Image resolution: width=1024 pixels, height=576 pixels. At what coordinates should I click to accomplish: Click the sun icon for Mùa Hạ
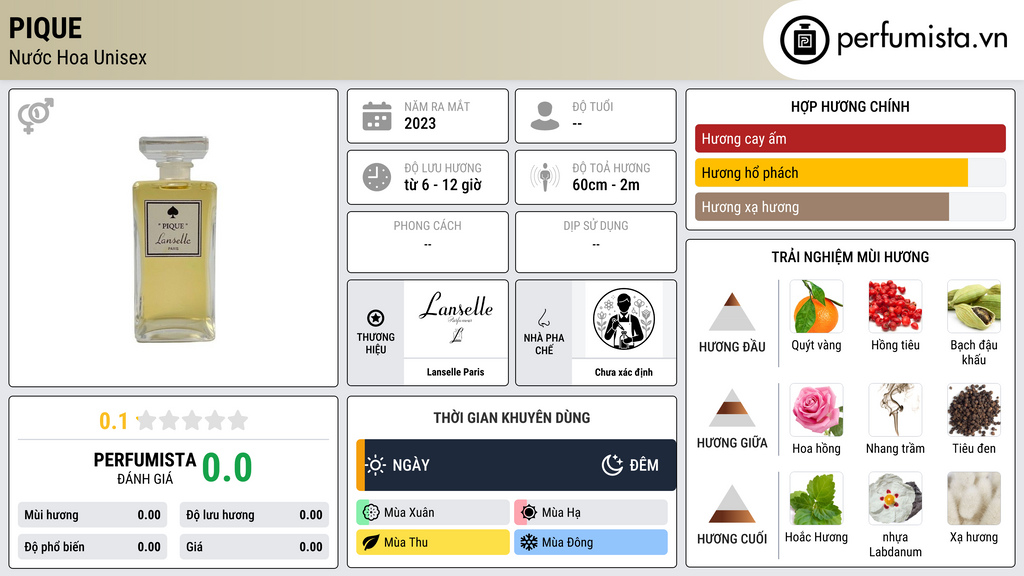click(x=529, y=513)
